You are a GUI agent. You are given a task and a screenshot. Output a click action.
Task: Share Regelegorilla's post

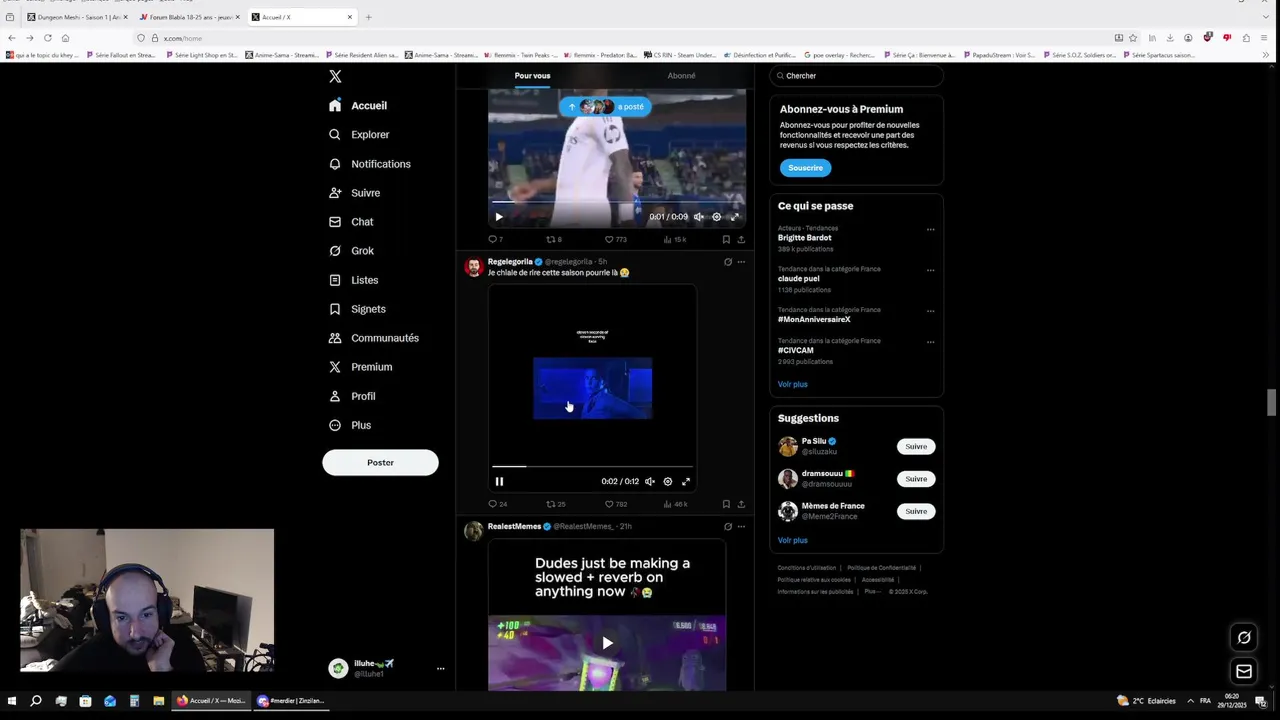741,504
